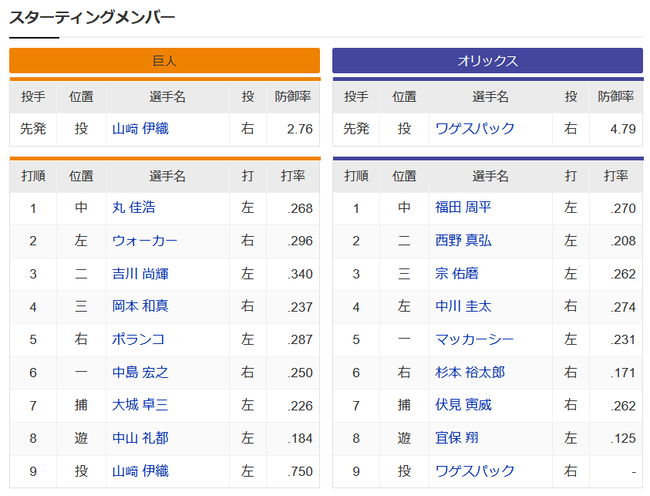Click 吉川 尚輝 player name
The width and height of the screenshot is (650, 496).
pos(140,273)
